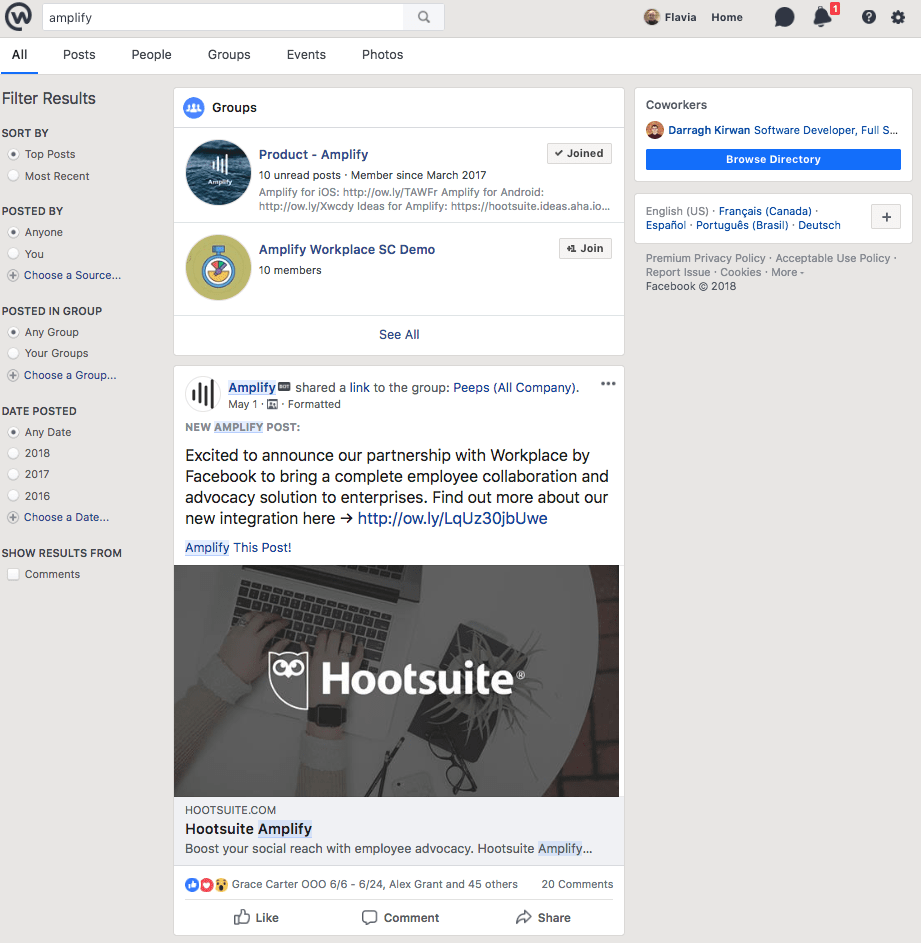Screen dimensions: 921x943
Task: Select You under Posted By
Action: (13, 254)
